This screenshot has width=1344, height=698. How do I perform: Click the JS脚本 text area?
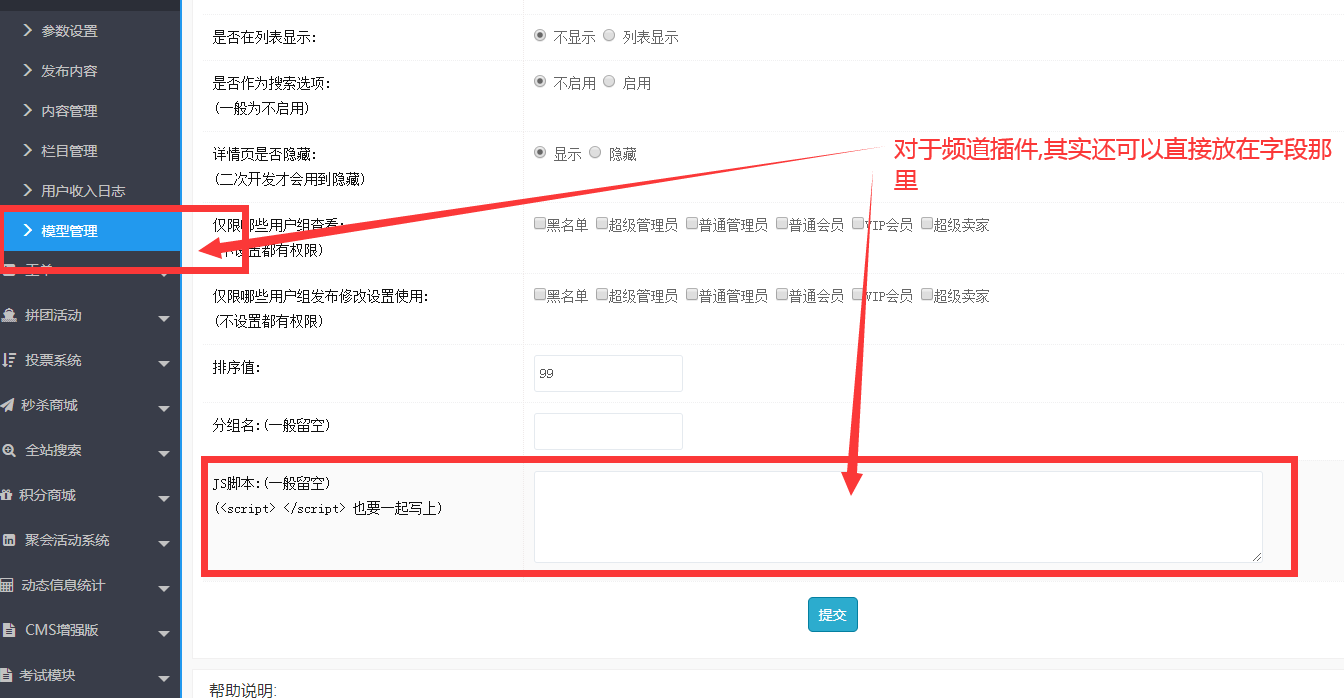point(897,517)
